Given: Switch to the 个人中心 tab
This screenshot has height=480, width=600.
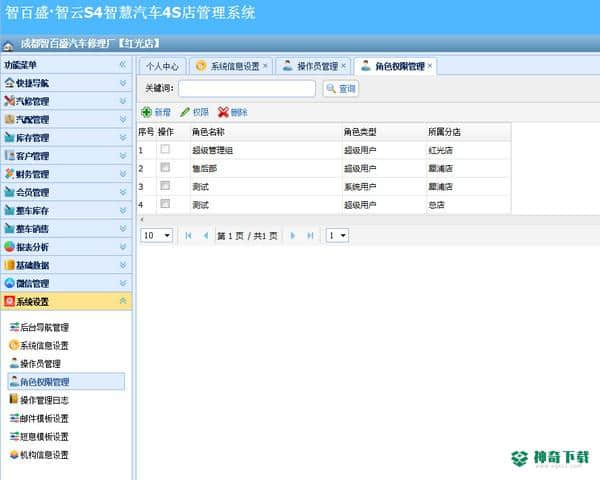Looking at the screenshot, I should tap(162, 66).
